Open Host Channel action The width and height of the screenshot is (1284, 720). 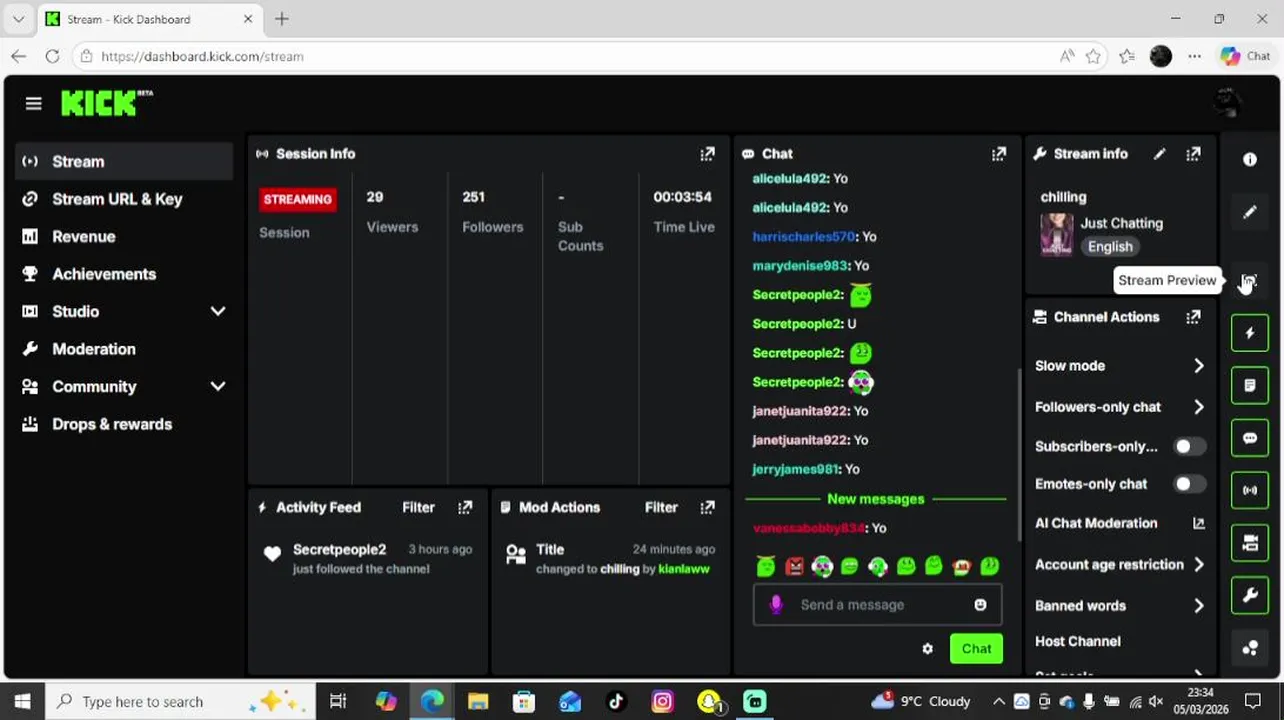click(x=1078, y=642)
